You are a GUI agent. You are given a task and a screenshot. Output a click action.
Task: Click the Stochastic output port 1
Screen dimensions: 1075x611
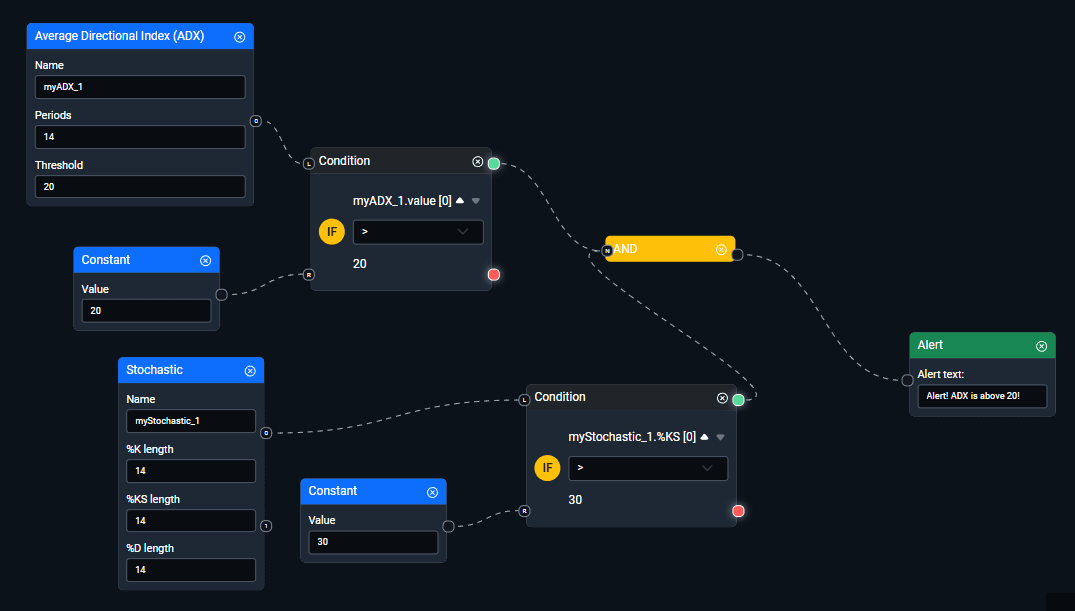[266, 526]
